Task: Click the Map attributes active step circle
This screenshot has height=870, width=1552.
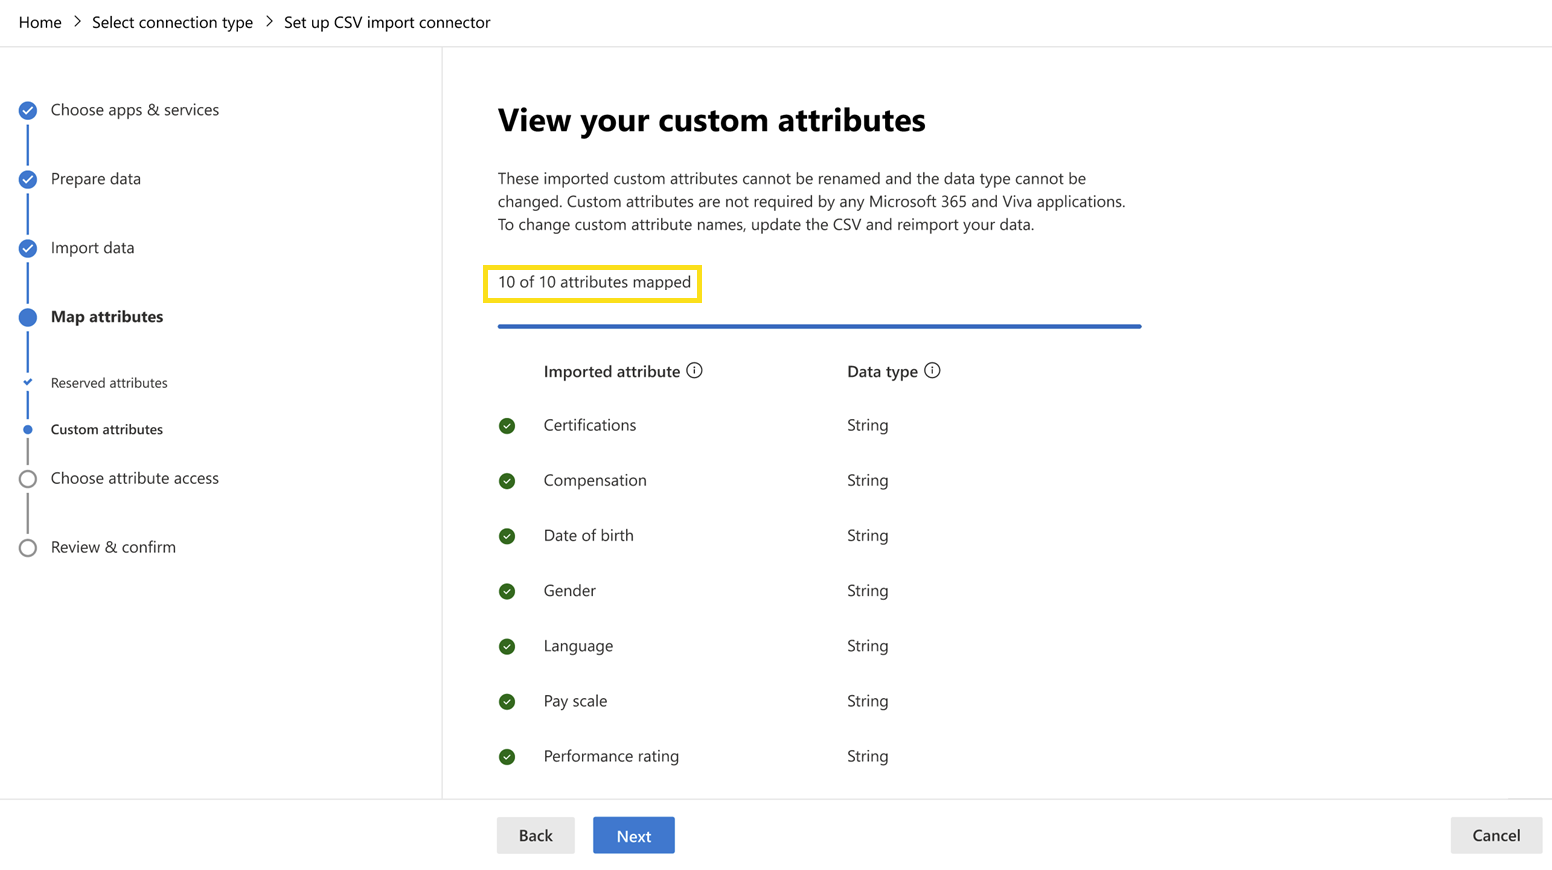Action: [x=27, y=317]
